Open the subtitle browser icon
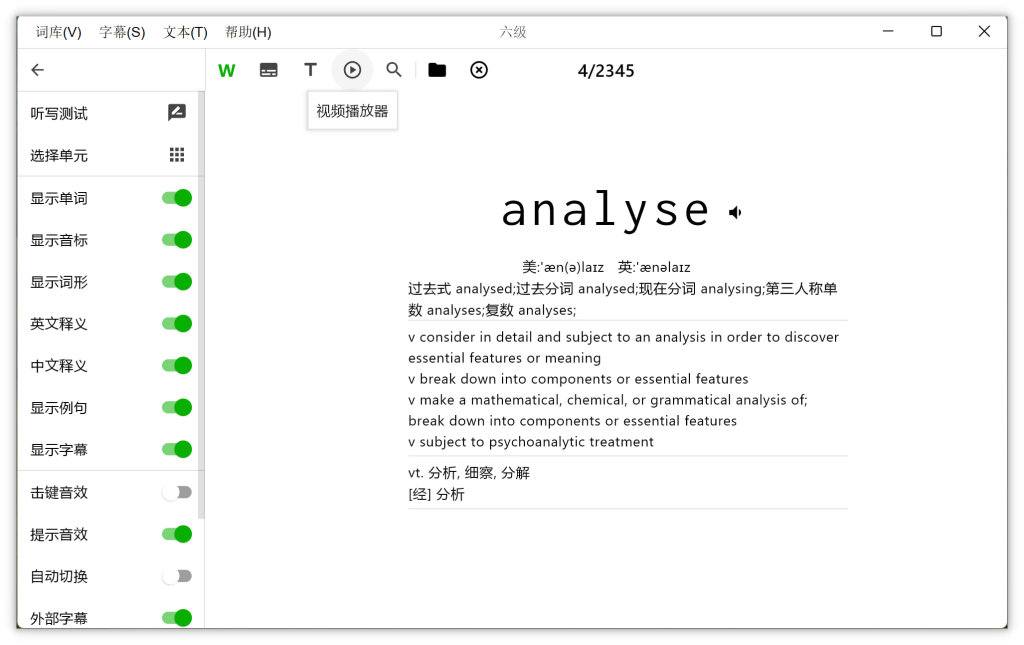1024x645 pixels. tap(269, 70)
